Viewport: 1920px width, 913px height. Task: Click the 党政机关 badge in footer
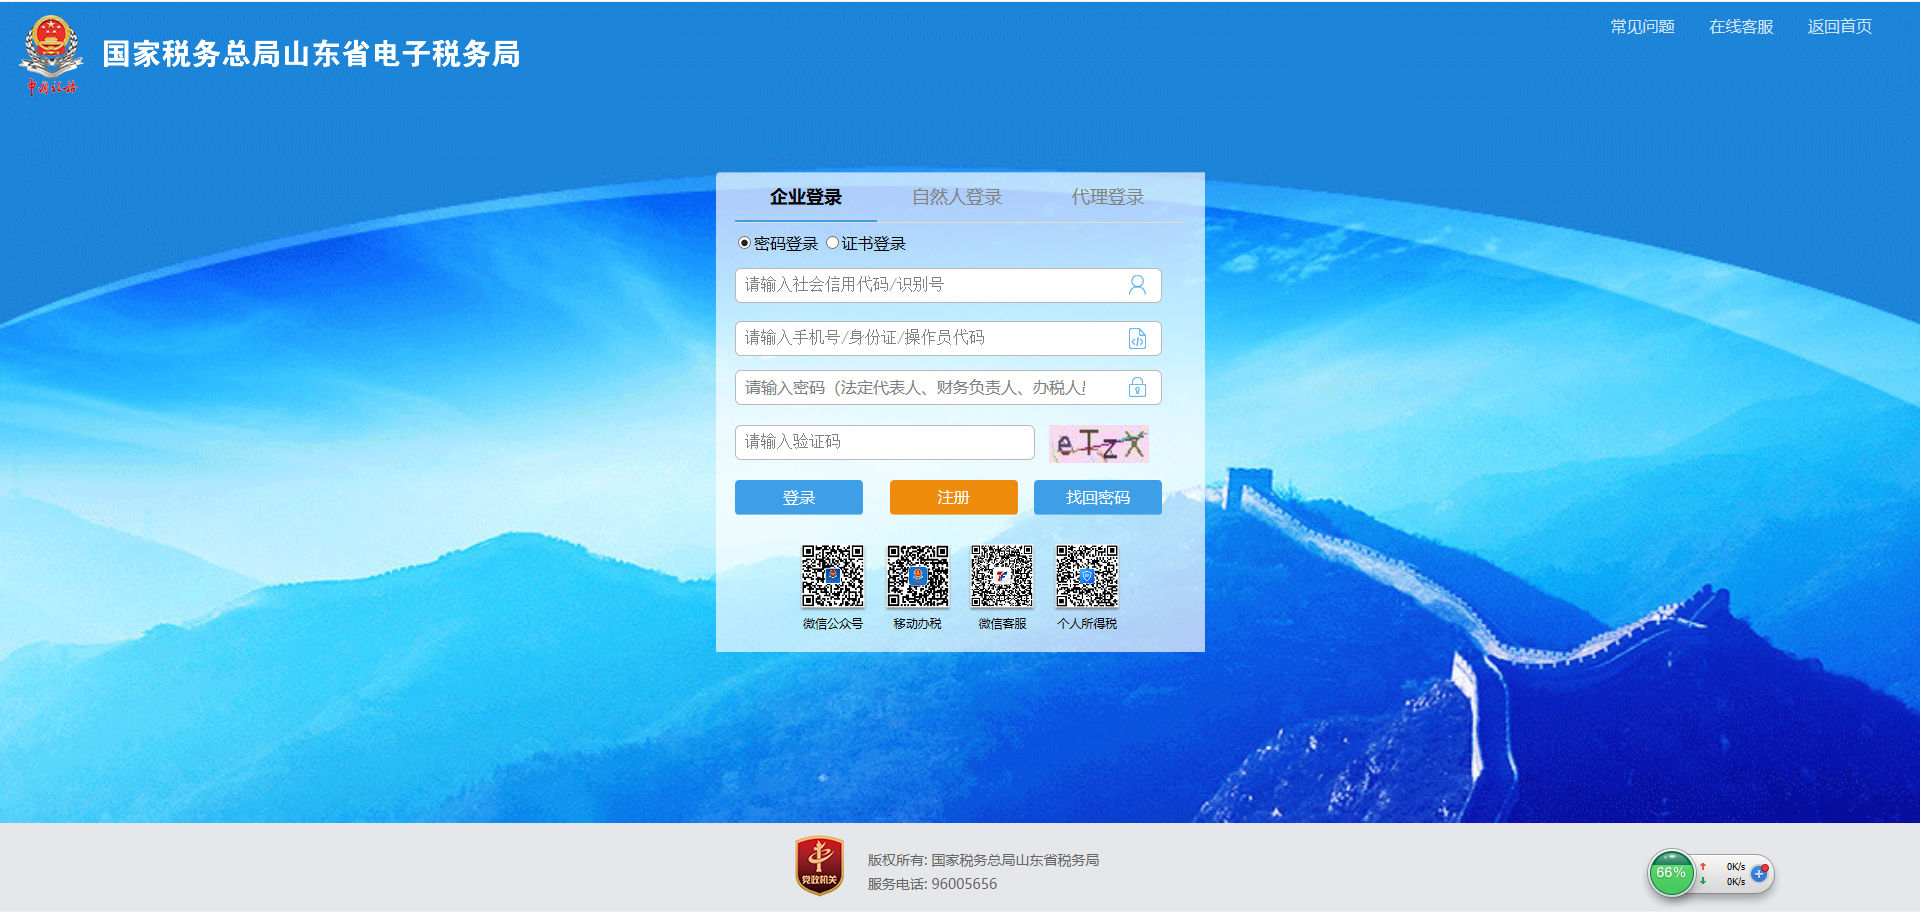point(819,866)
